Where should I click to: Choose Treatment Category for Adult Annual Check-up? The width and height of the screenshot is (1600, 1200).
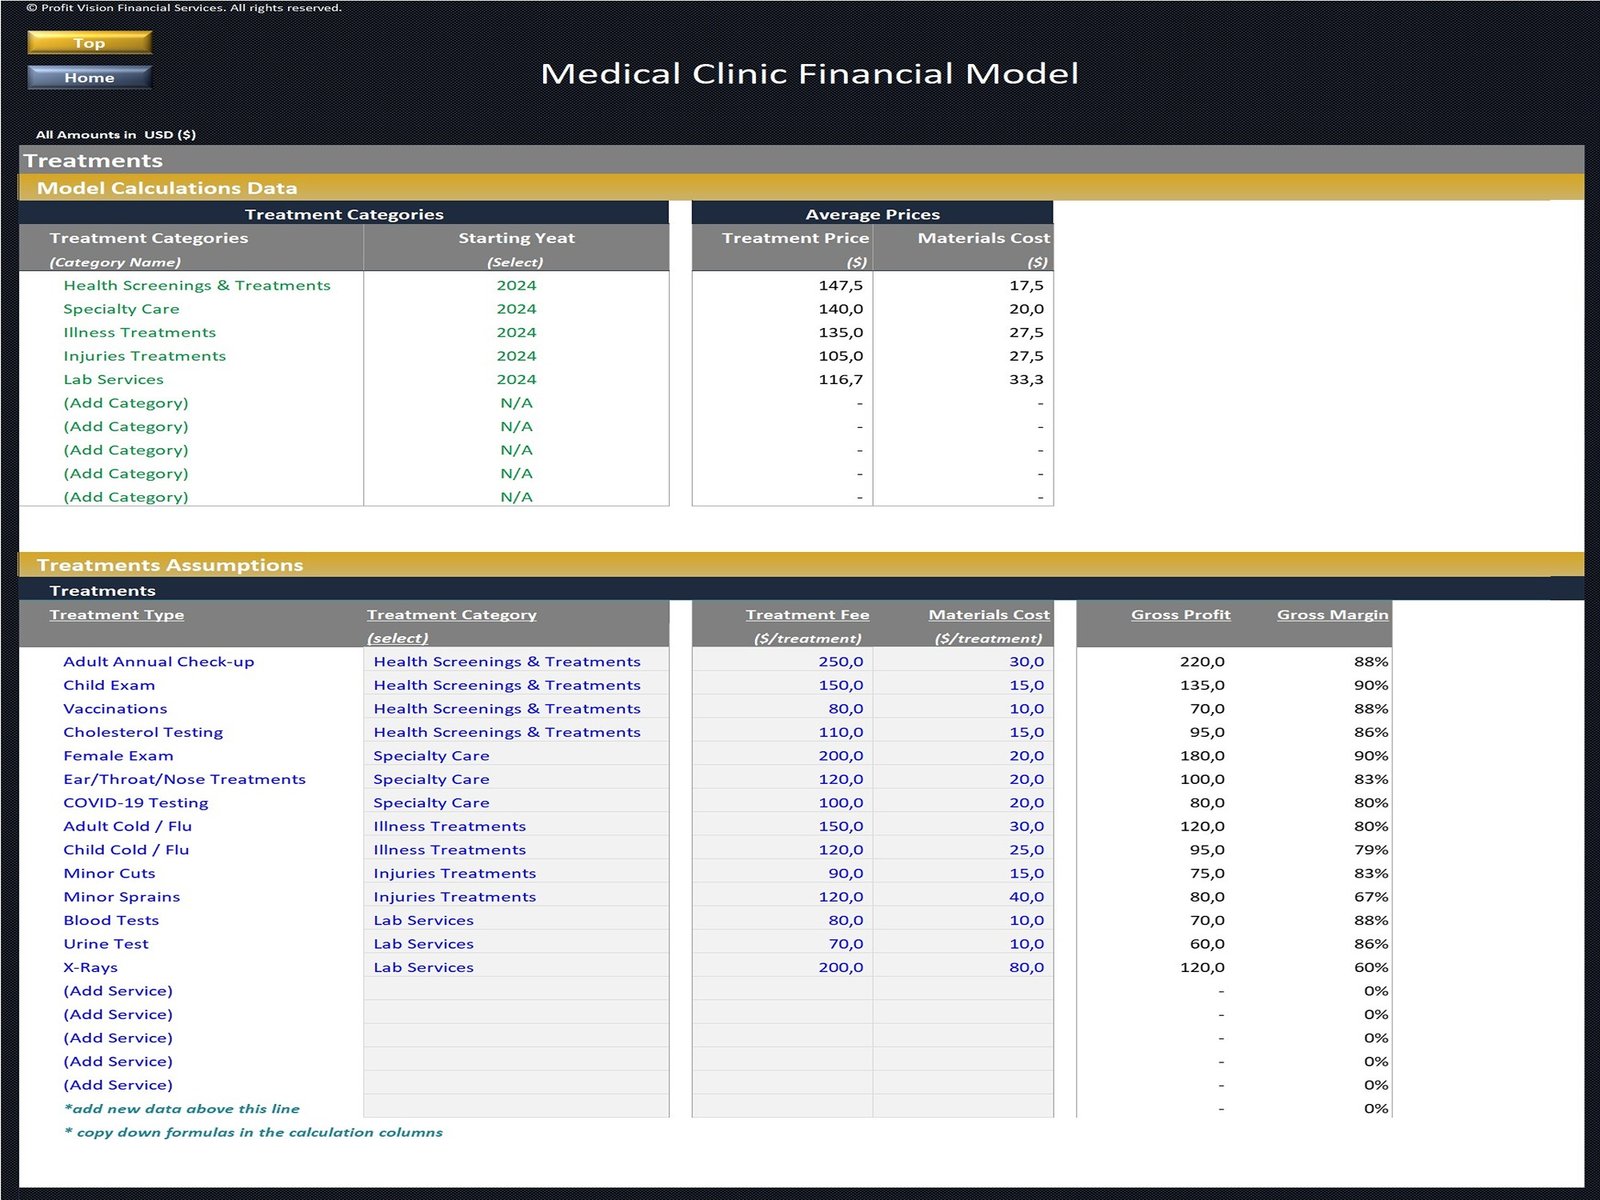coord(507,661)
